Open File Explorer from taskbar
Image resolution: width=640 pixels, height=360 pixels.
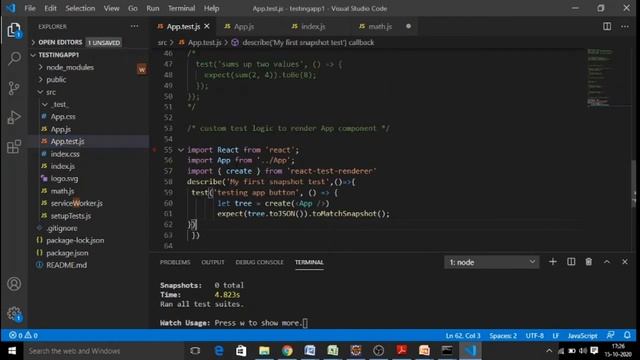264,351
